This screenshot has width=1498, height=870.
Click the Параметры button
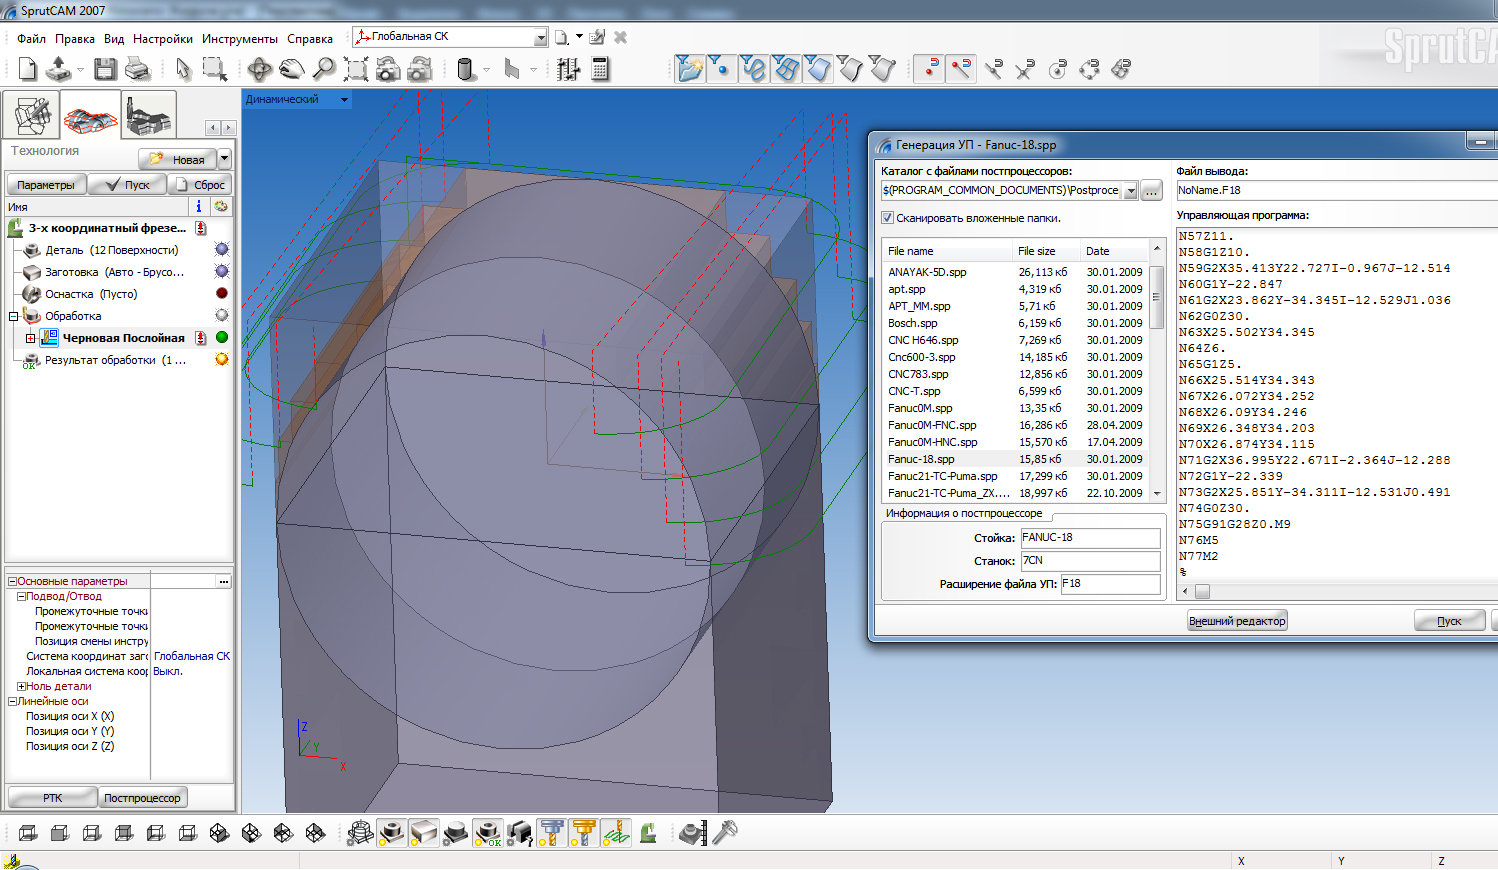(x=46, y=185)
